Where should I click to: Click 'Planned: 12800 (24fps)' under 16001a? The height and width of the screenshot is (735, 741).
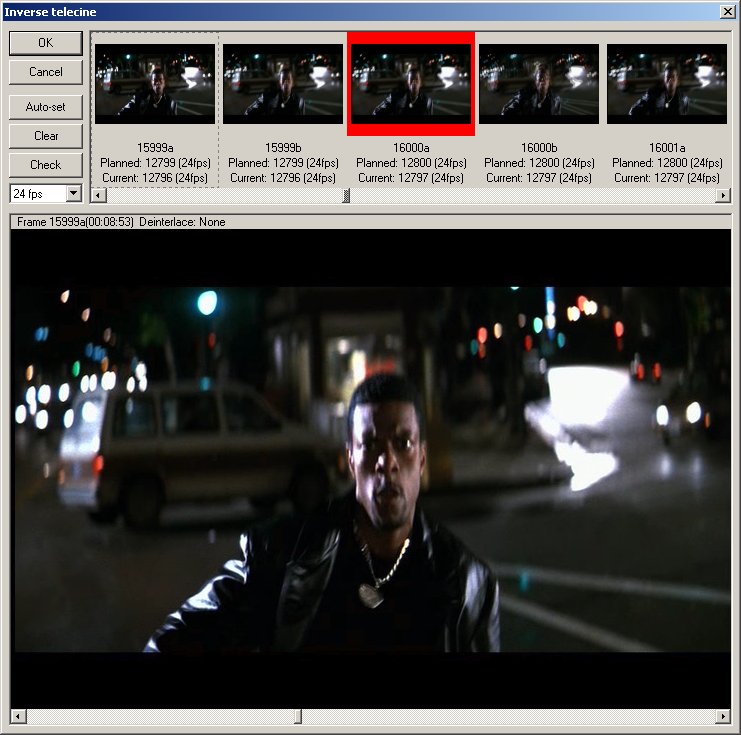click(x=667, y=163)
